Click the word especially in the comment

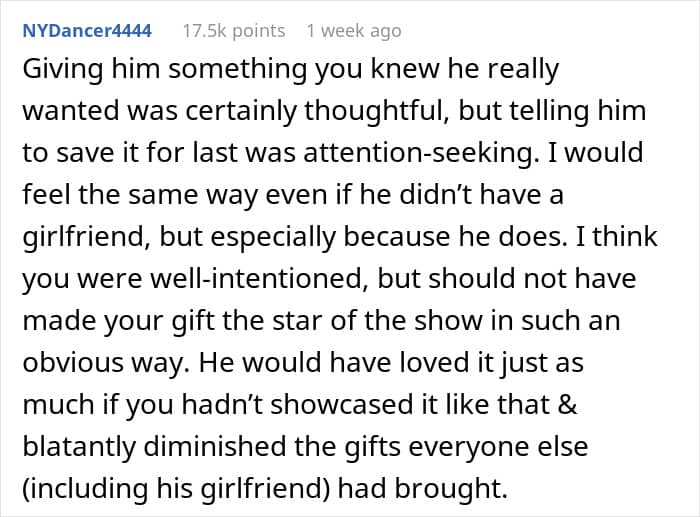coord(273,237)
